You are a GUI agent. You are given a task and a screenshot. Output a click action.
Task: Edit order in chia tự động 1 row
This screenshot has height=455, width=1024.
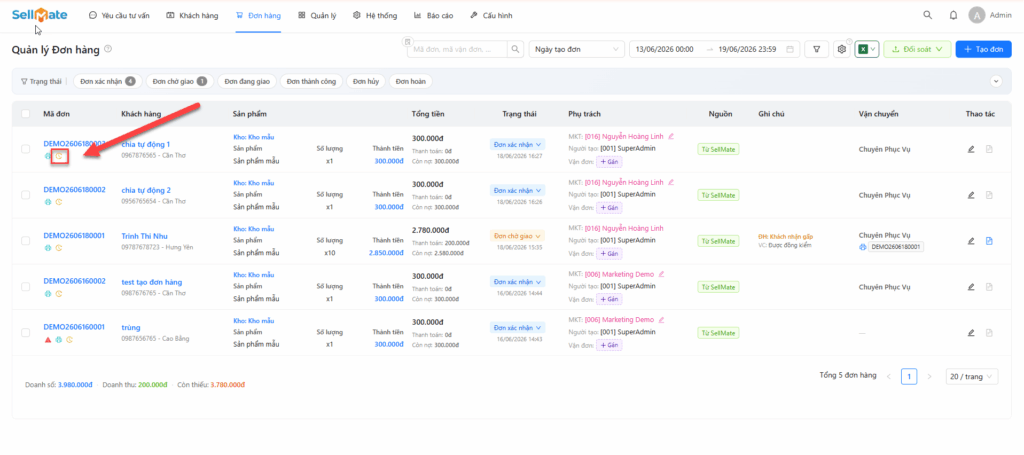[971, 149]
